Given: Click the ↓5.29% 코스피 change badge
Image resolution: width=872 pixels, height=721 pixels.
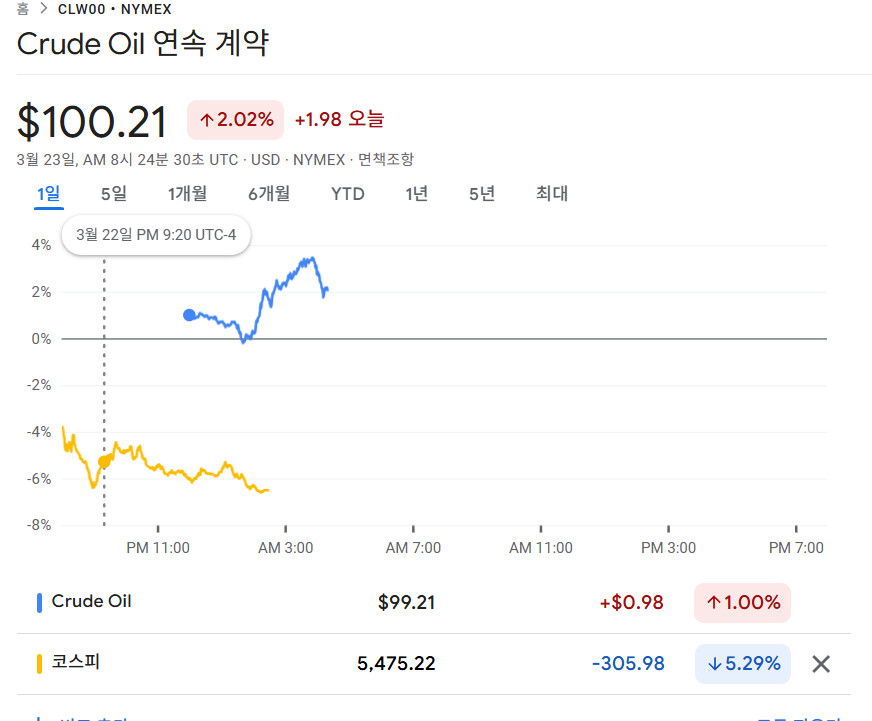Looking at the screenshot, I should click(x=742, y=664).
